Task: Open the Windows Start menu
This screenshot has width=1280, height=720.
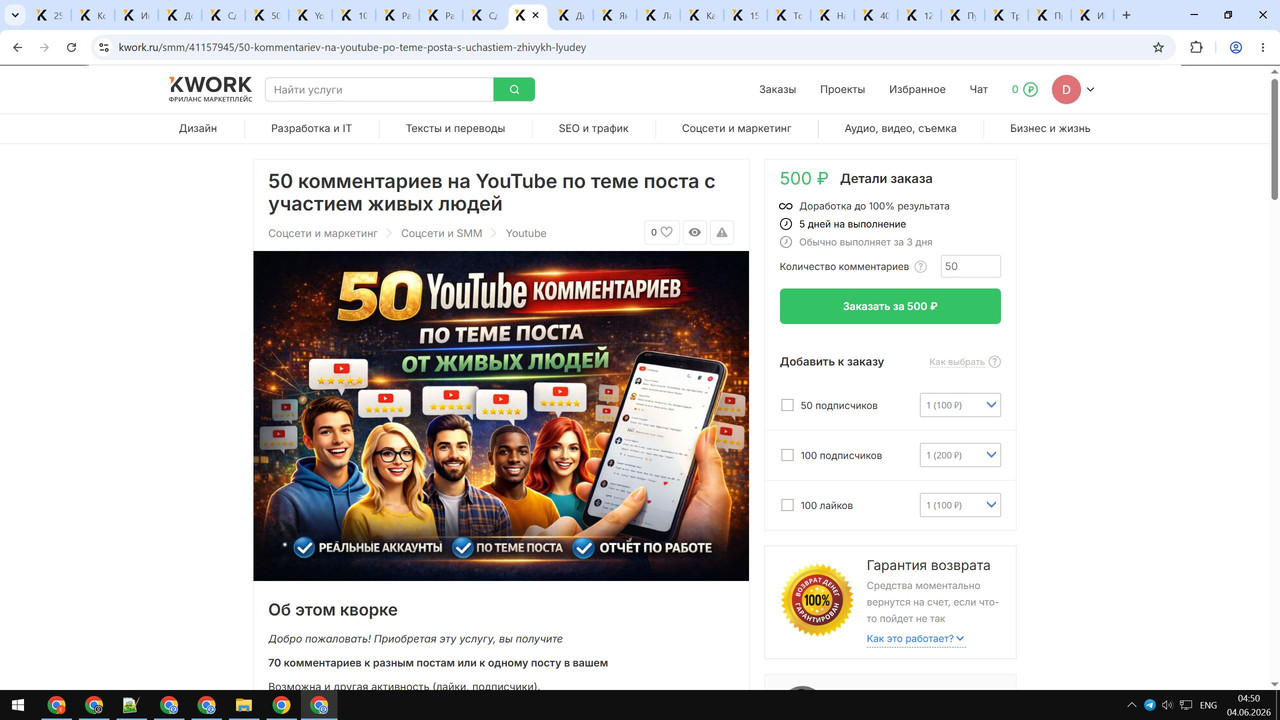Action: (19, 705)
